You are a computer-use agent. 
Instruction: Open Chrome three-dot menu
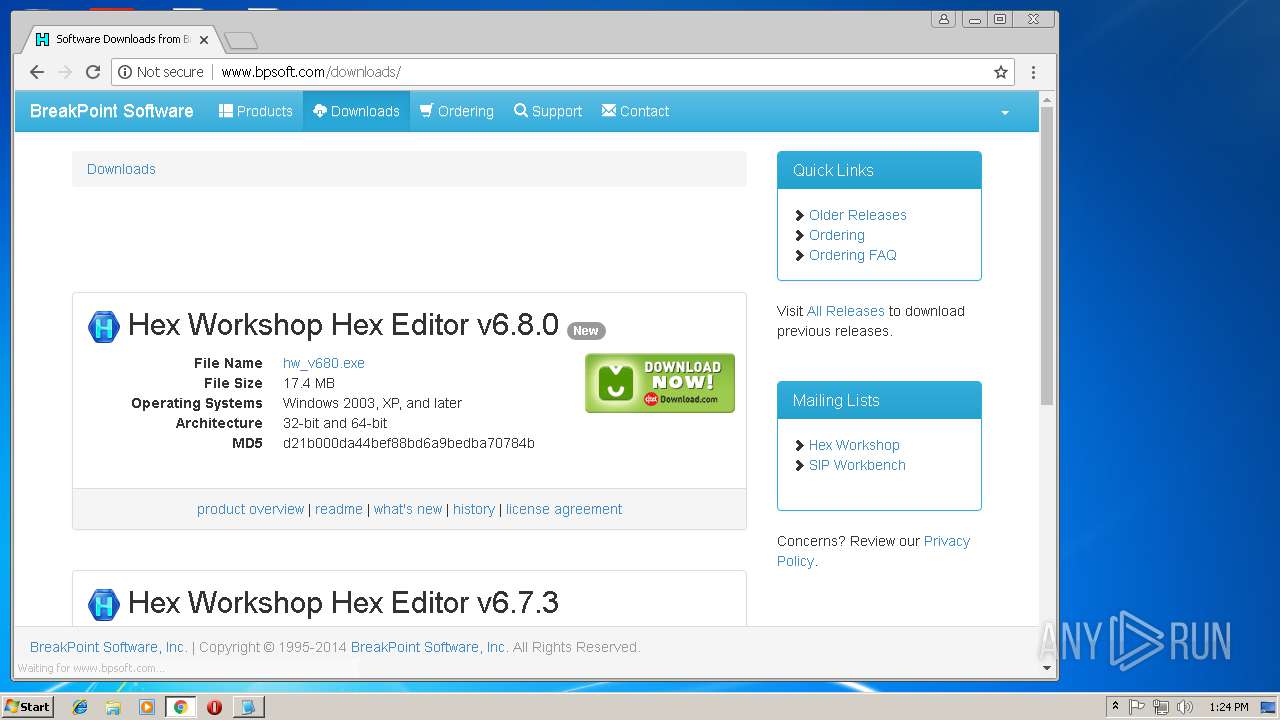[x=1033, y=72]
